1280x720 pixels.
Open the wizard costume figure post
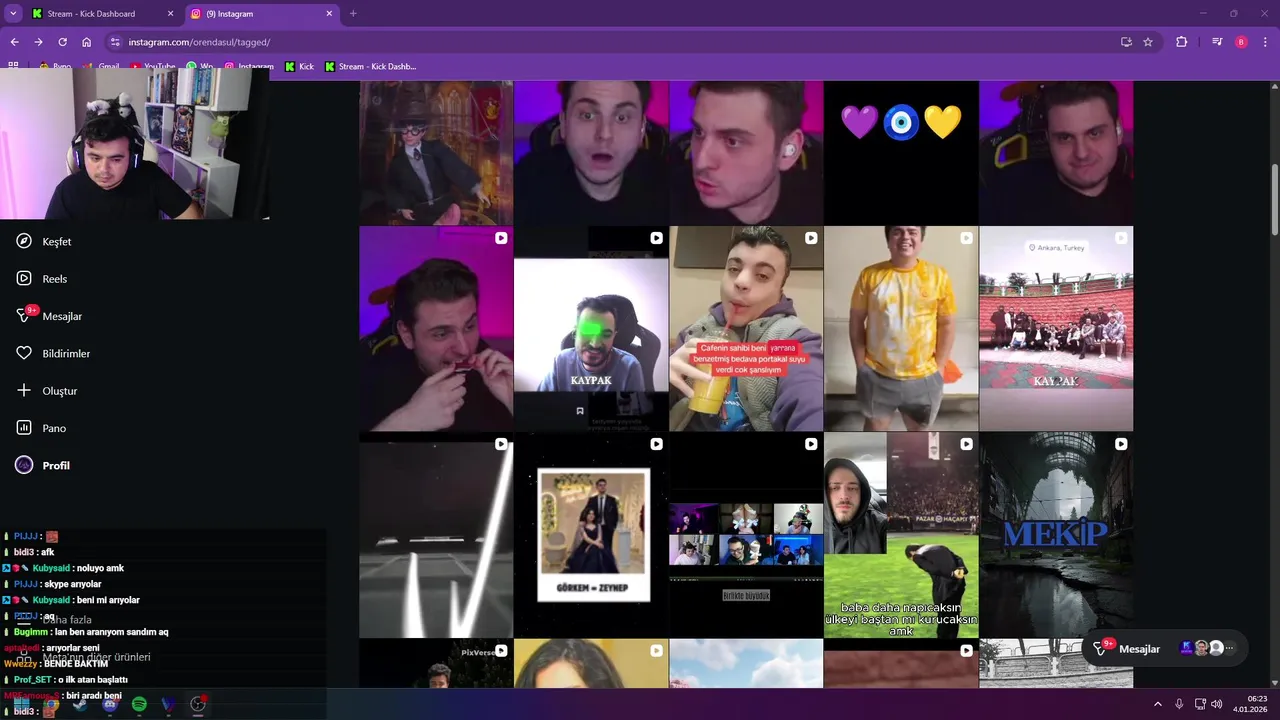[x=436, y=152]
